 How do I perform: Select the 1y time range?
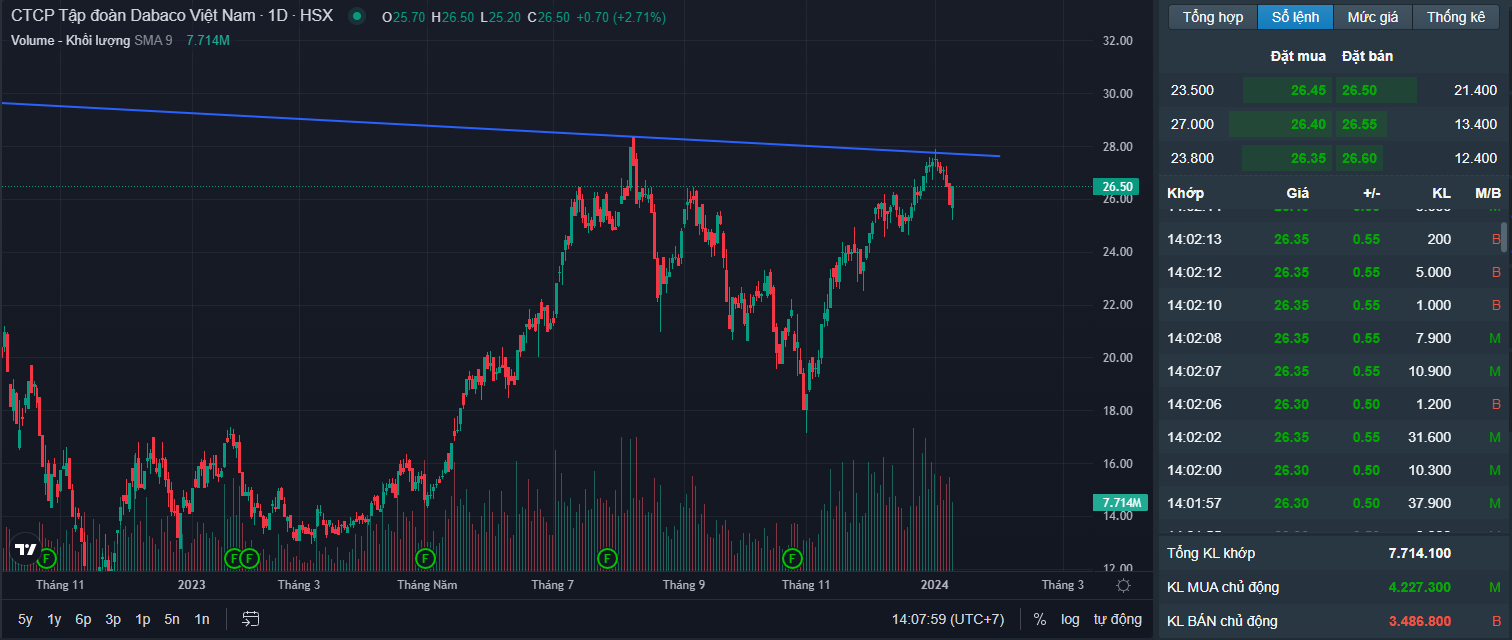tap(55, 620)
